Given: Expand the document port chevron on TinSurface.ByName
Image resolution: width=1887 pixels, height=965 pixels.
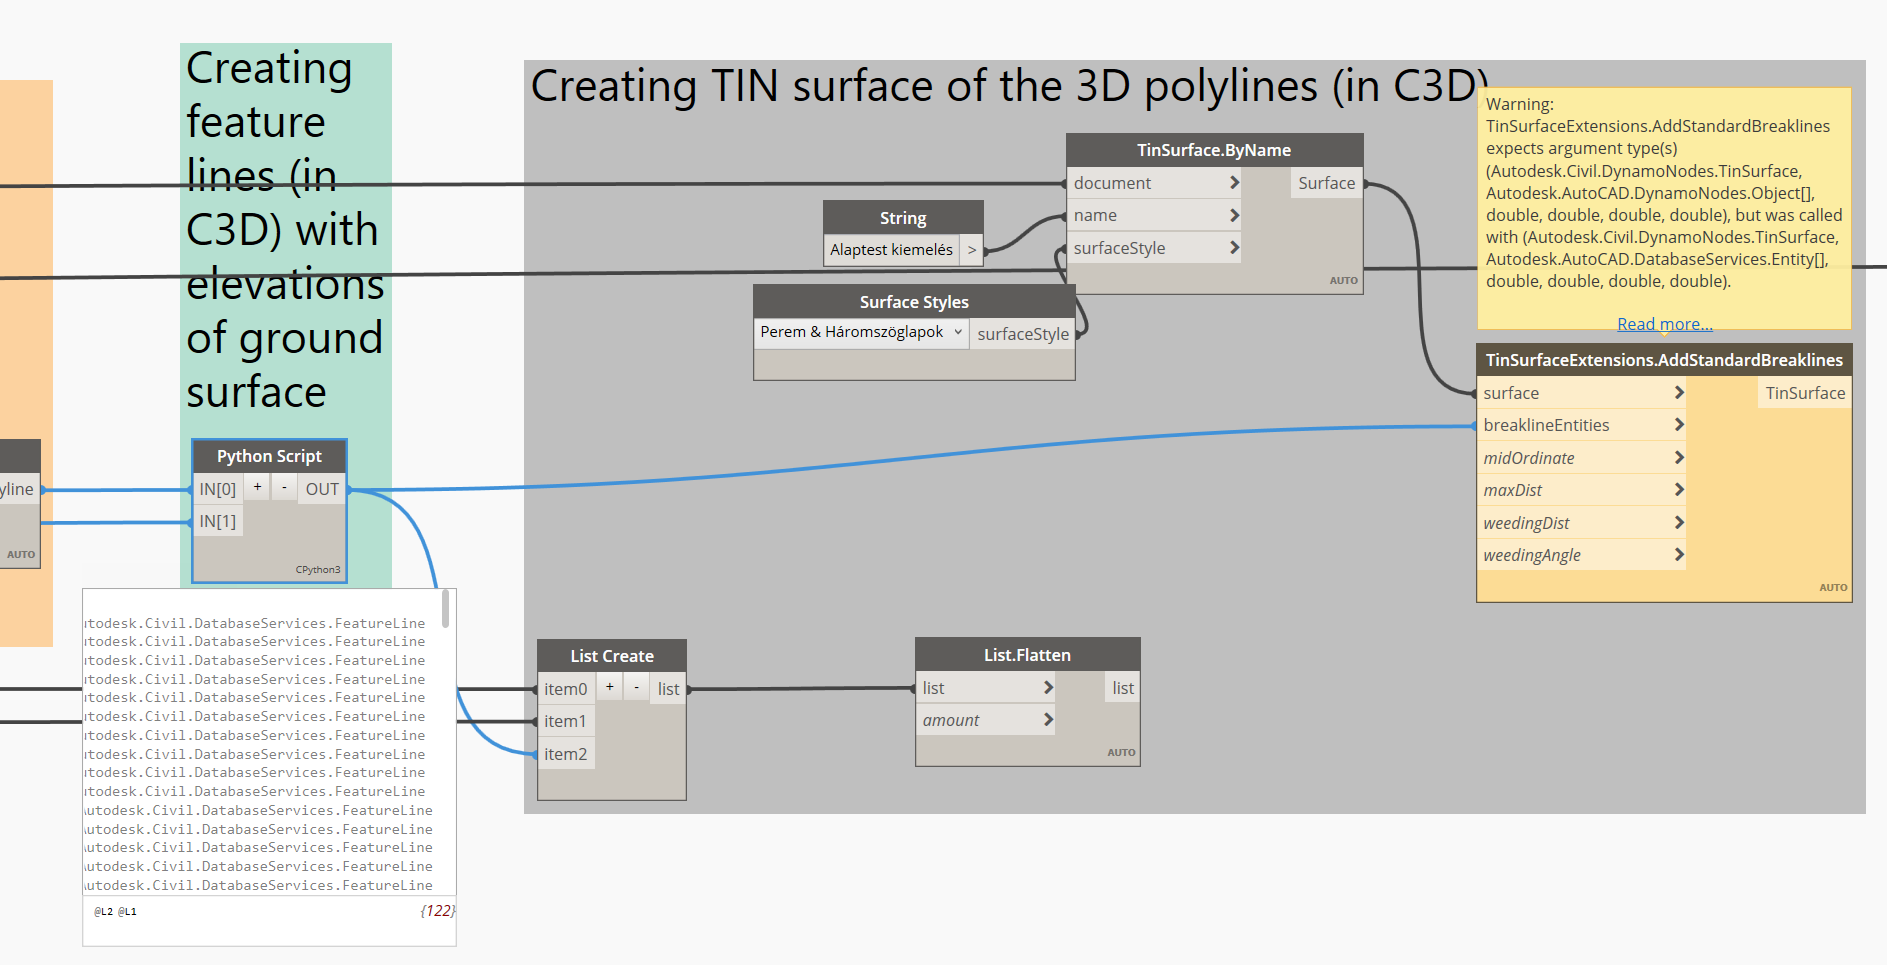Looking at the screenshot, I should pos(1234,182).
